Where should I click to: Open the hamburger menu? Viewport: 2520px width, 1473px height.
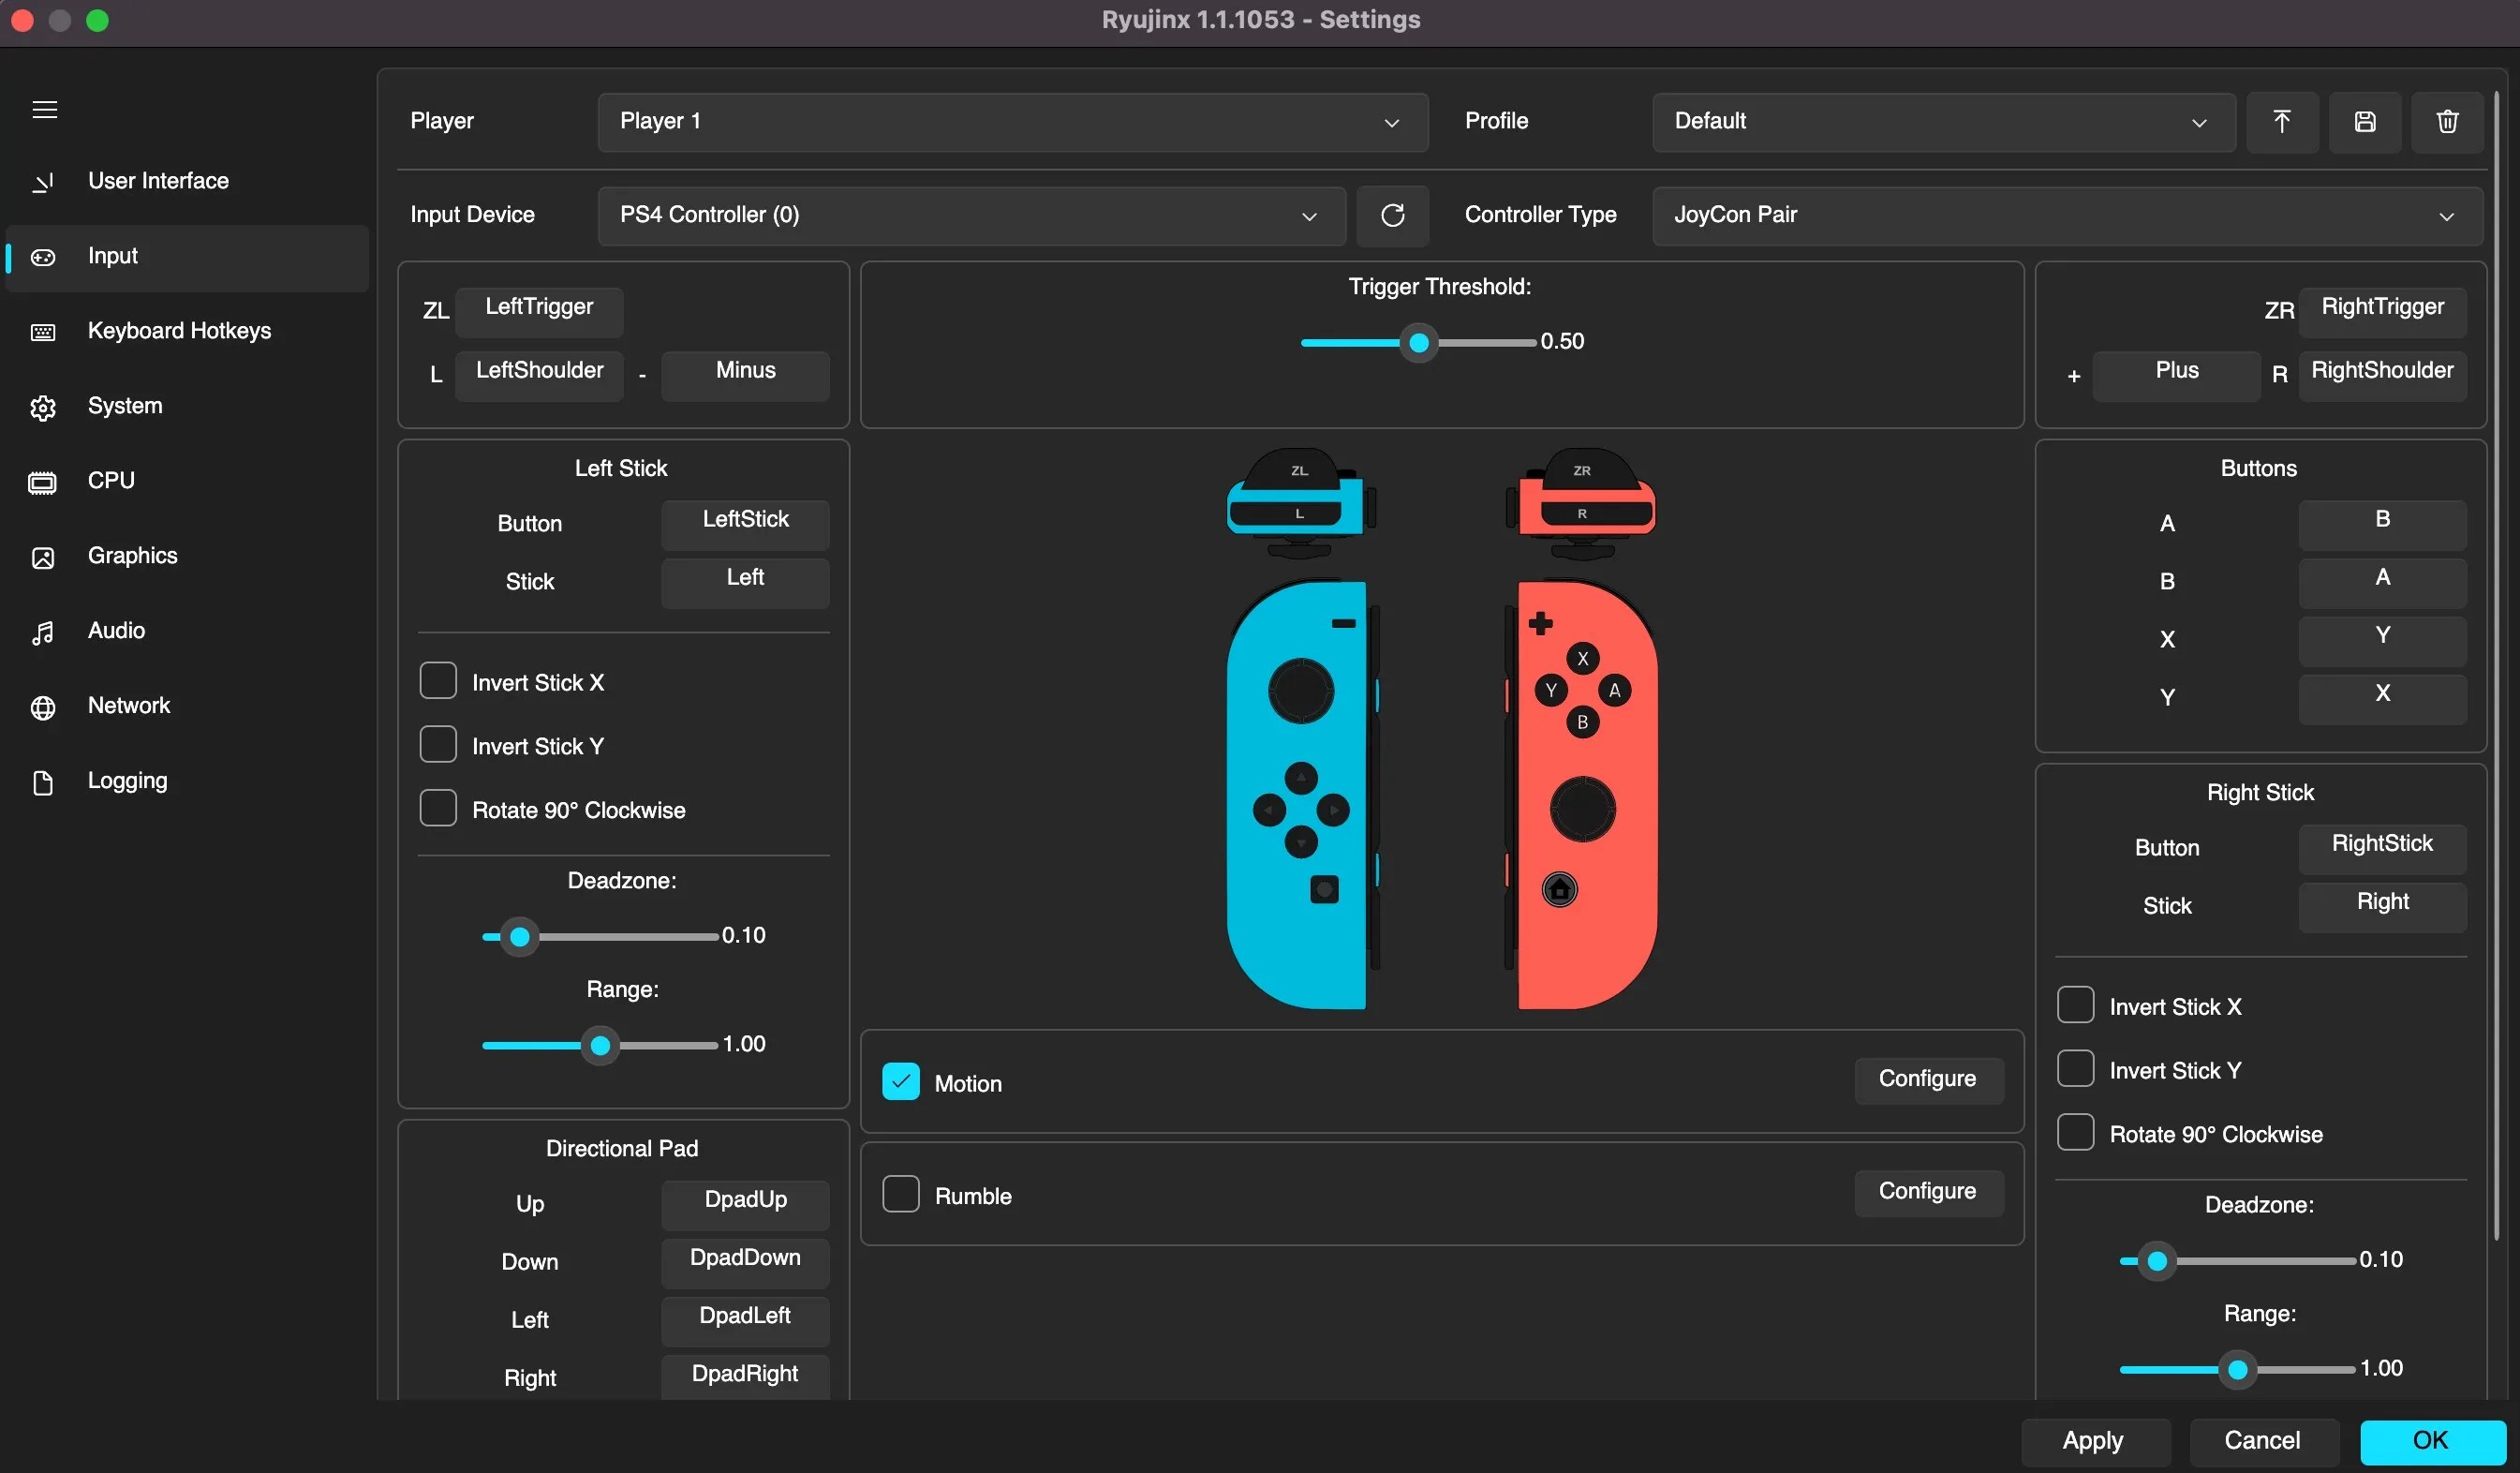click(x=44, y=109)
